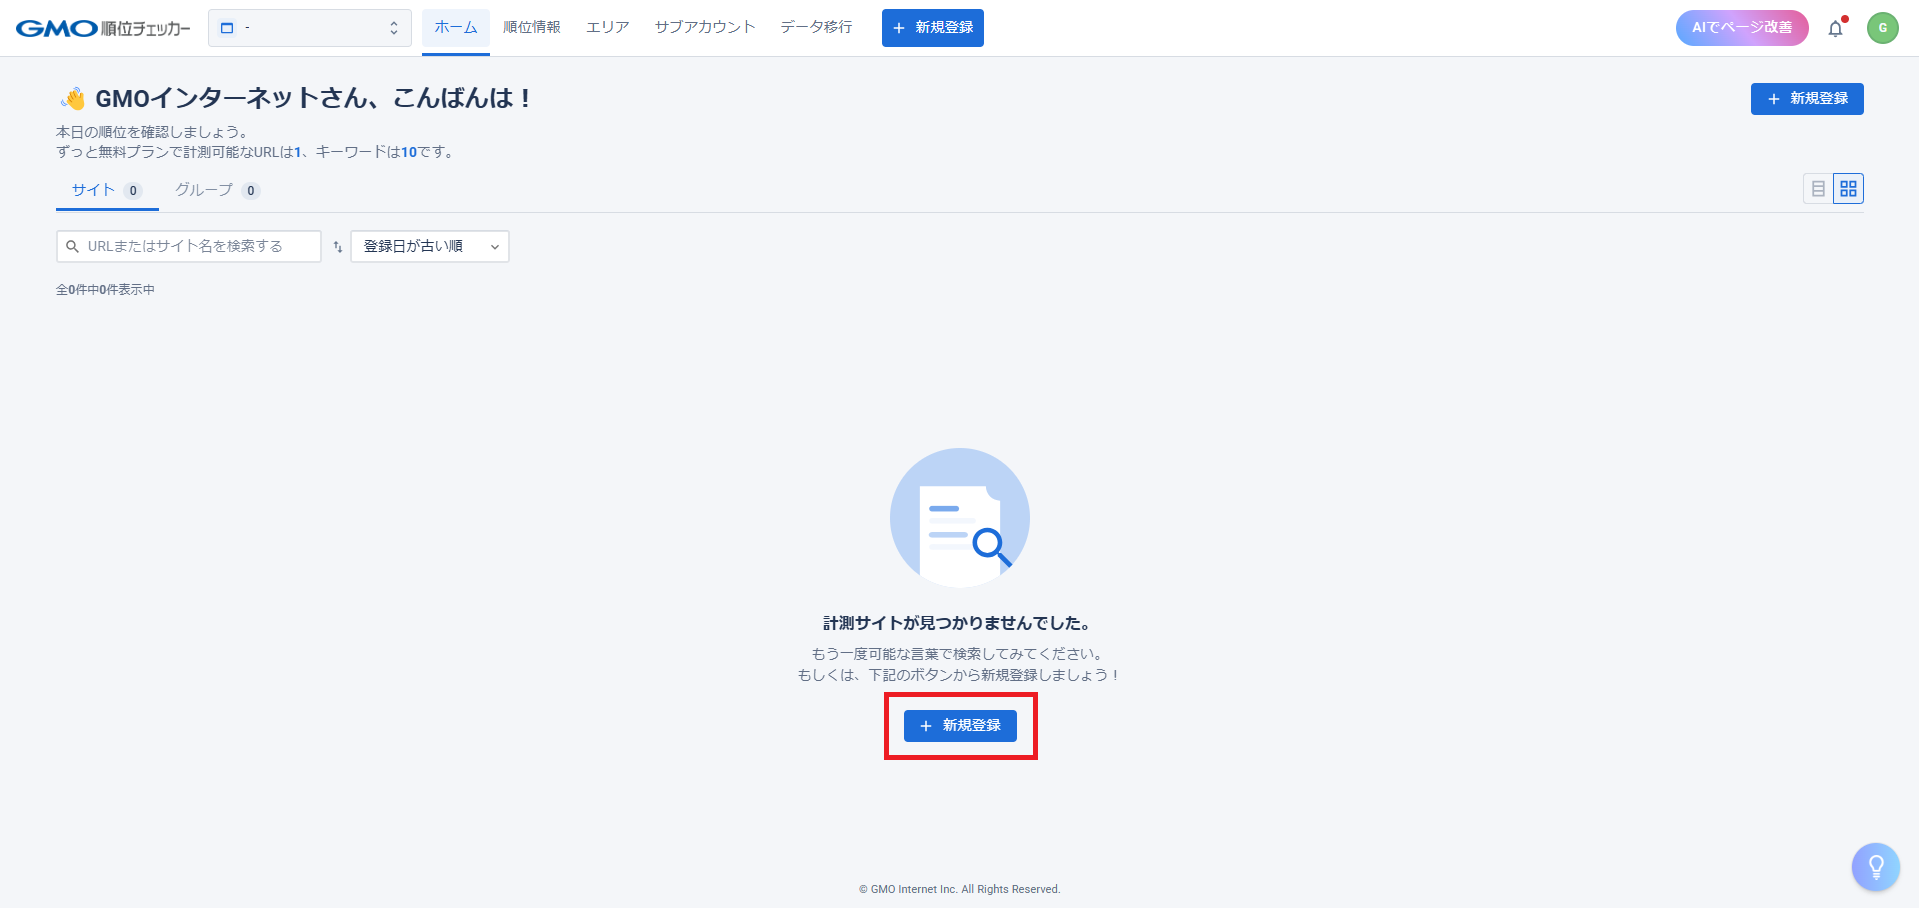The width and height of the screenshot is (1919, 908).
Task: Switch to list view layout
Action: point(1818,189)
